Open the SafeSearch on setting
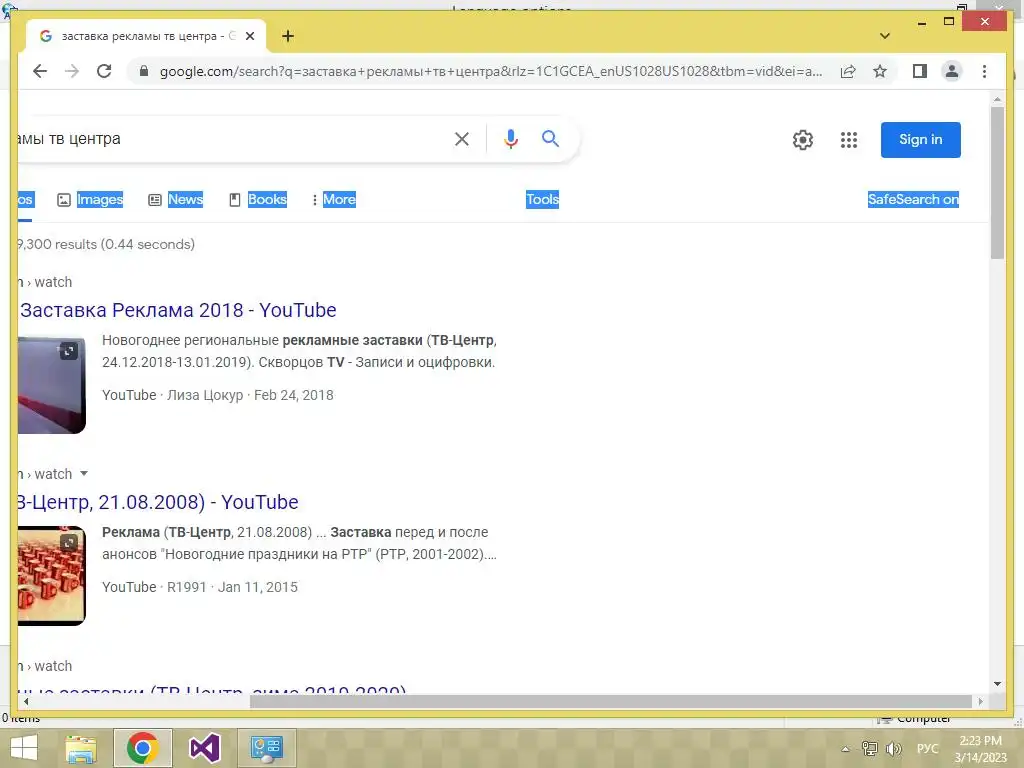 (913, 199)
